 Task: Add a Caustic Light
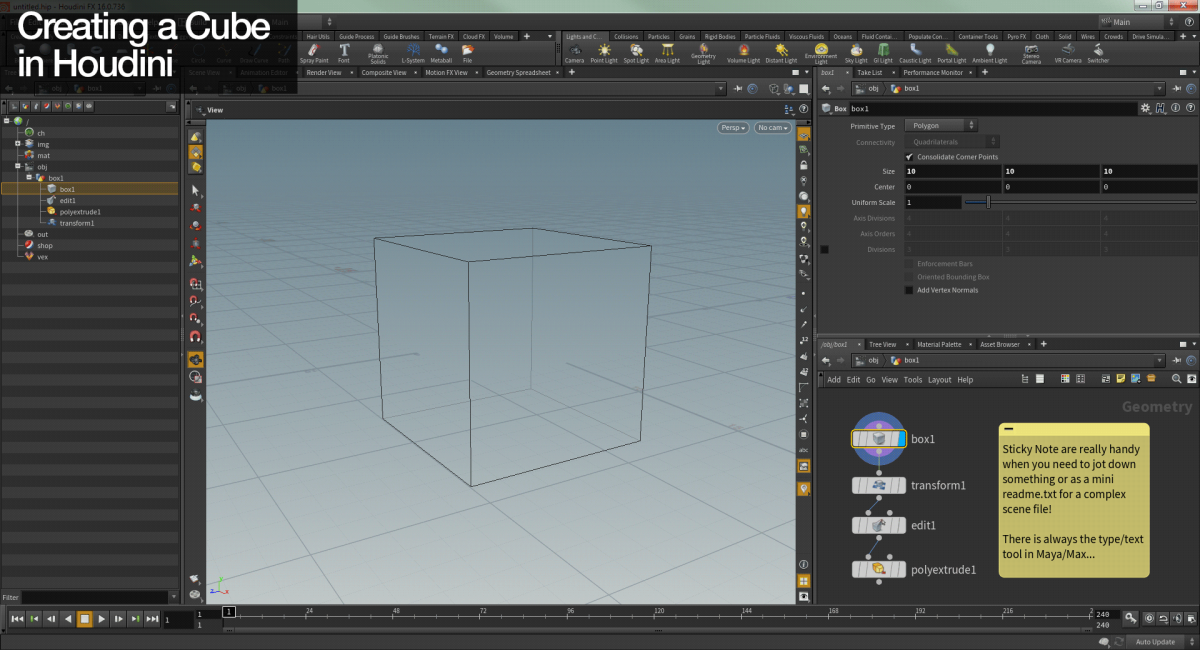915,52
